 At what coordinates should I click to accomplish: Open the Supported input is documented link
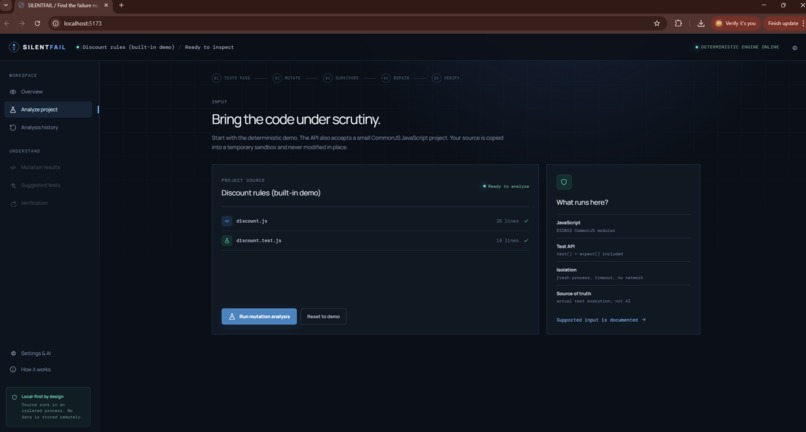(x=601, y=320)
